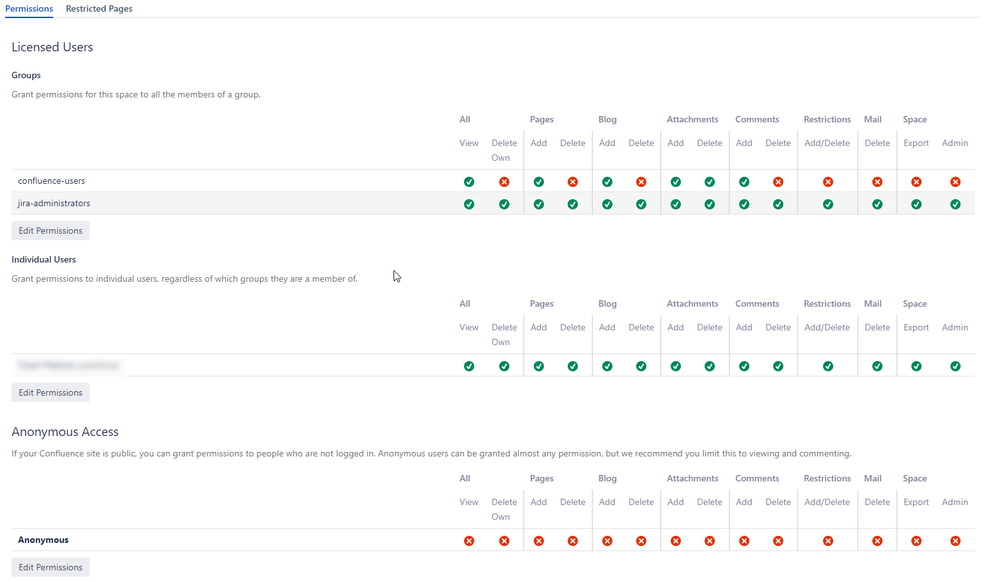The width and height of the screenshot is (999, 582).
Task: Click jira-administrators Mail Delete checkmark
Action: 877,204
